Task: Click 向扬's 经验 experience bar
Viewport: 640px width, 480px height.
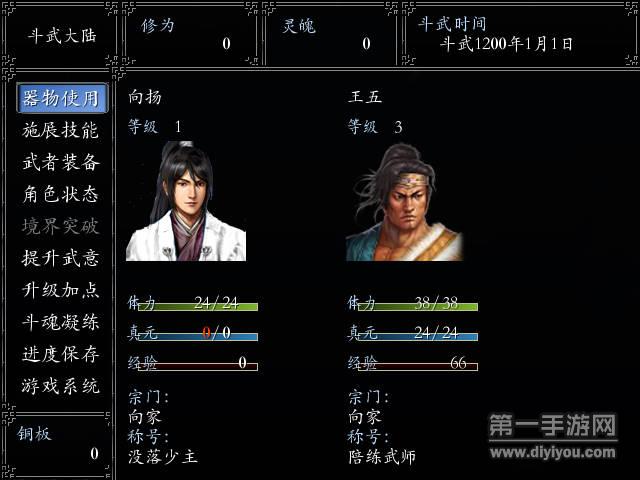Action: [198, 367]
